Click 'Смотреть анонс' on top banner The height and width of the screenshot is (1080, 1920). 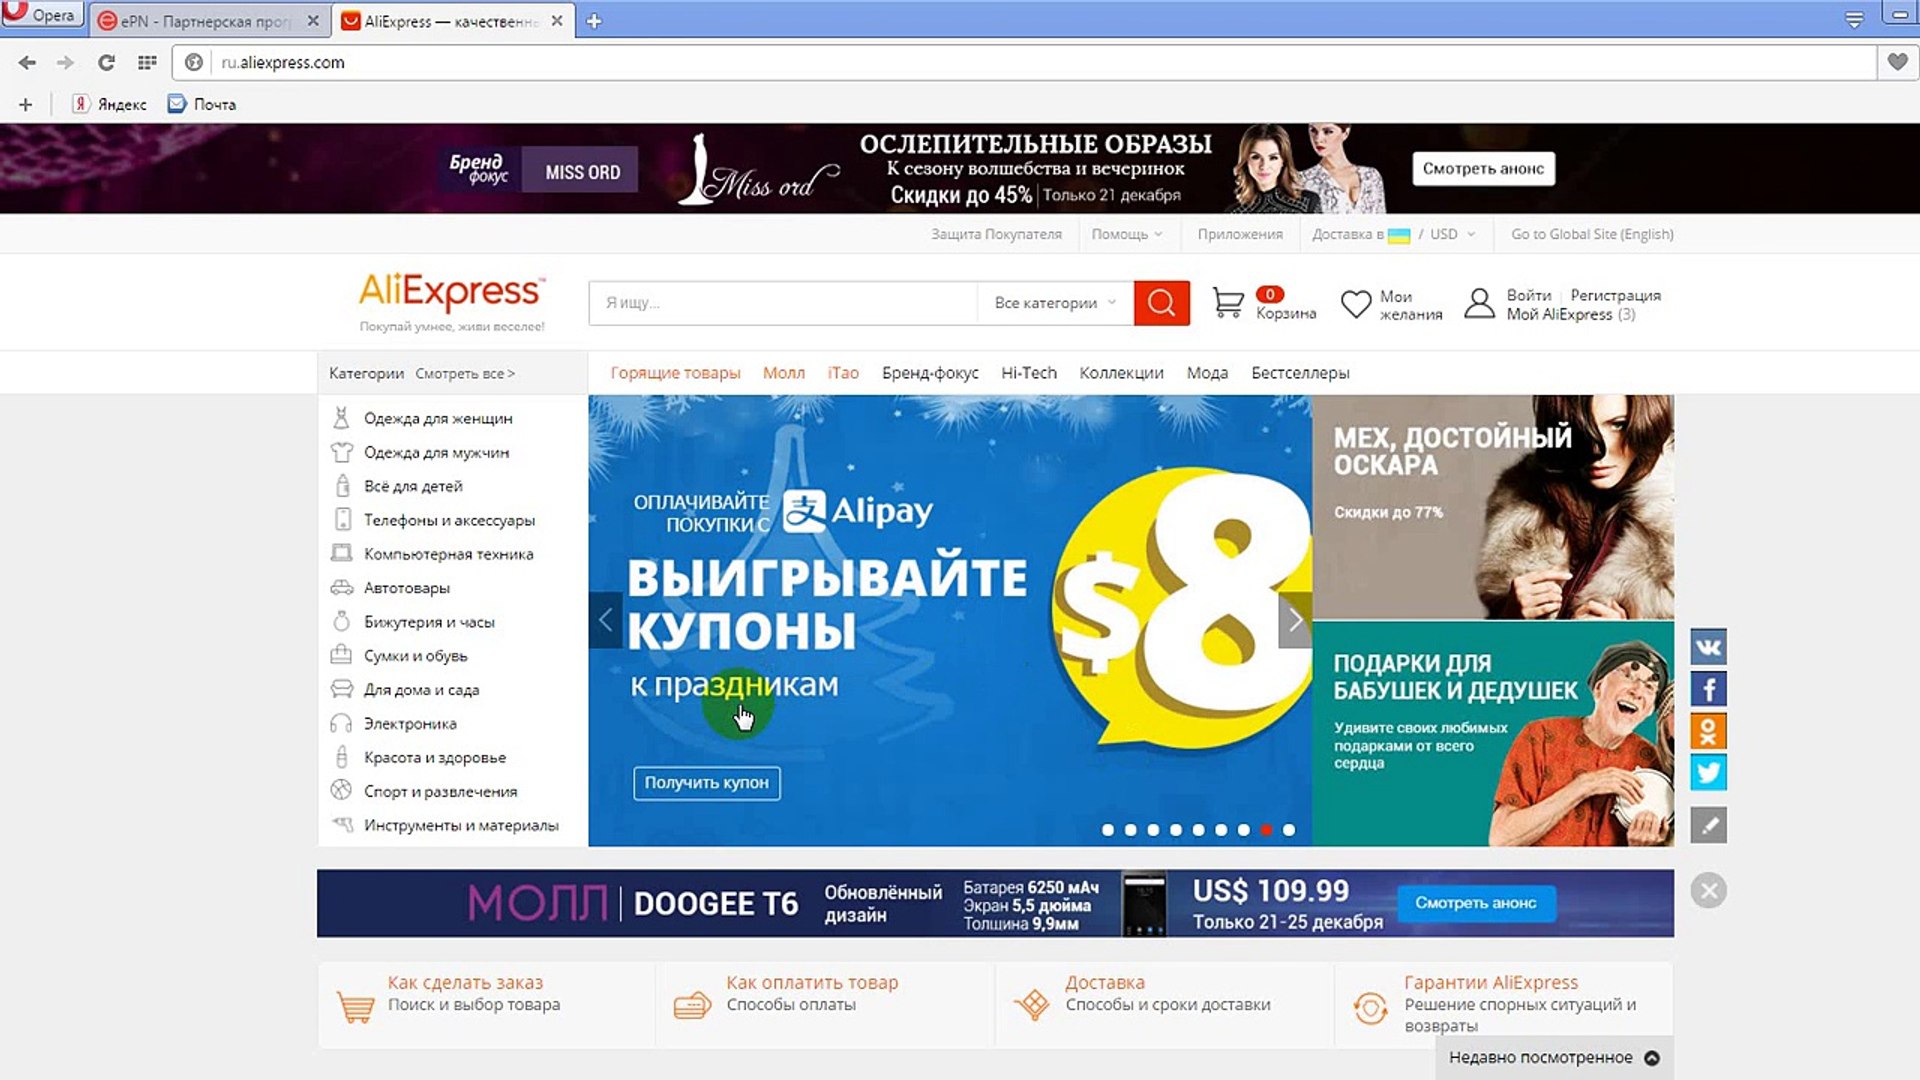[1483, 168]
